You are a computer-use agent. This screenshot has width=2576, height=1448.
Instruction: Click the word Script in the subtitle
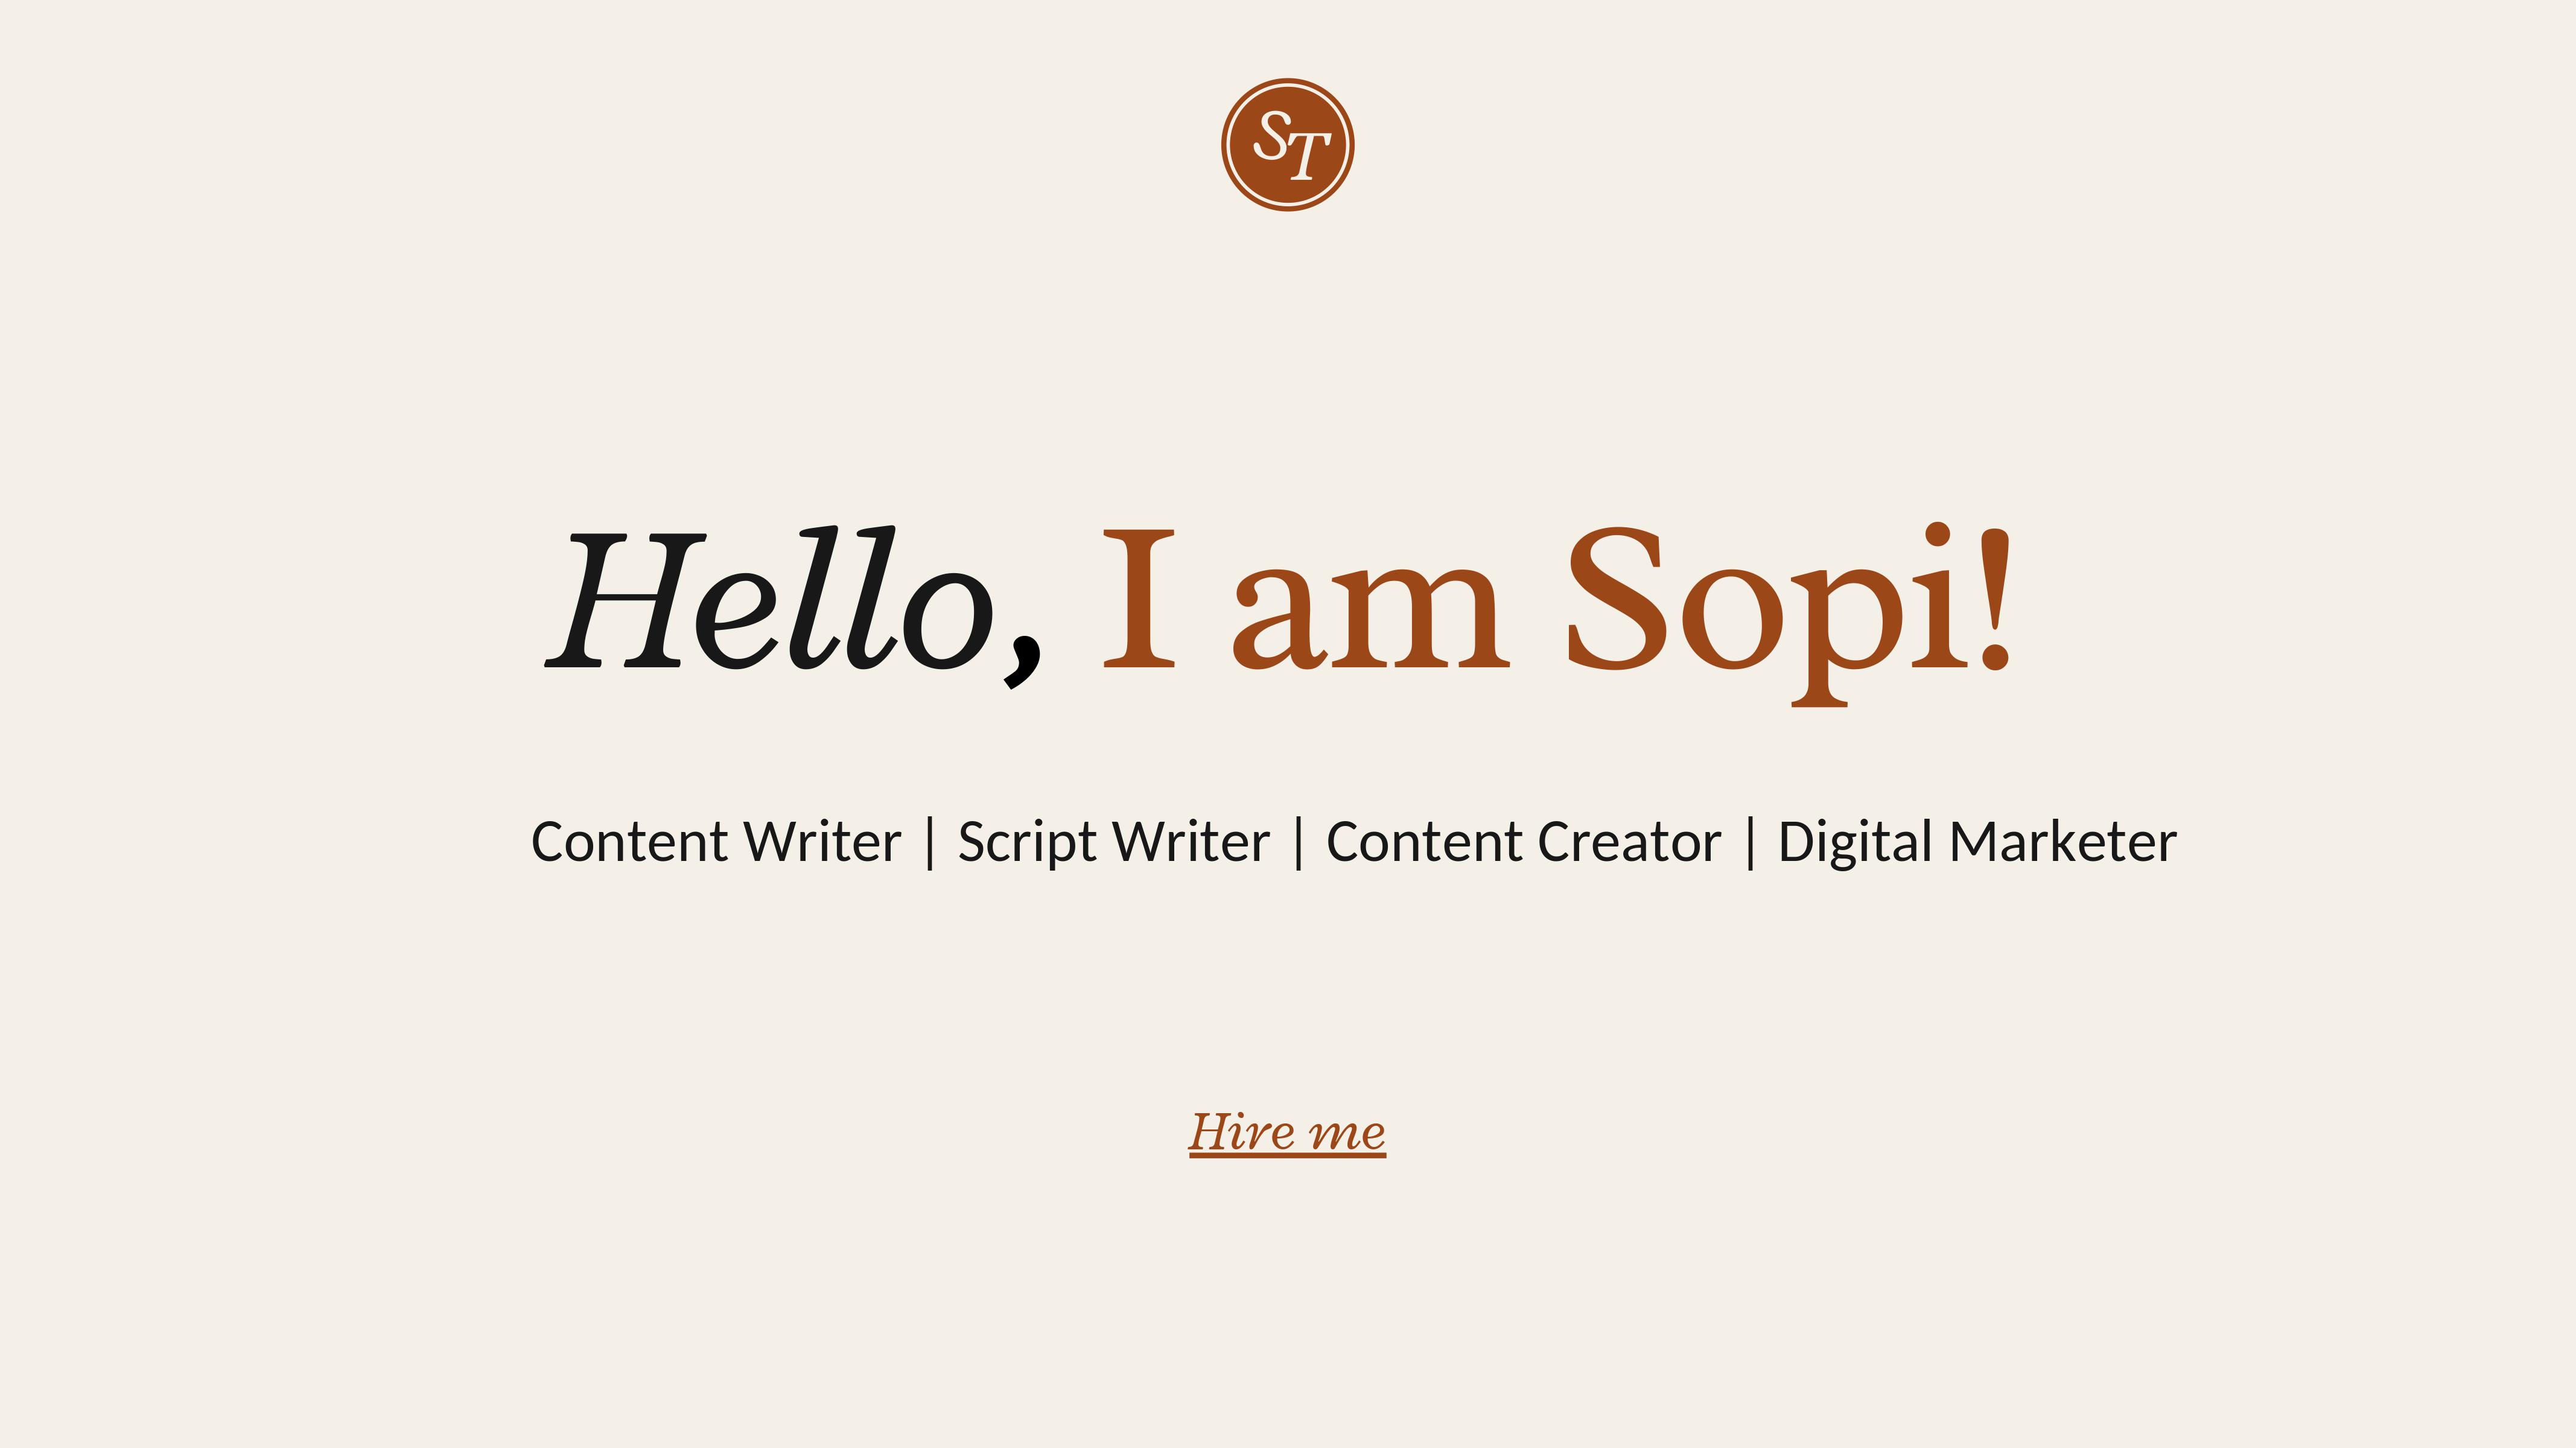1027,842
